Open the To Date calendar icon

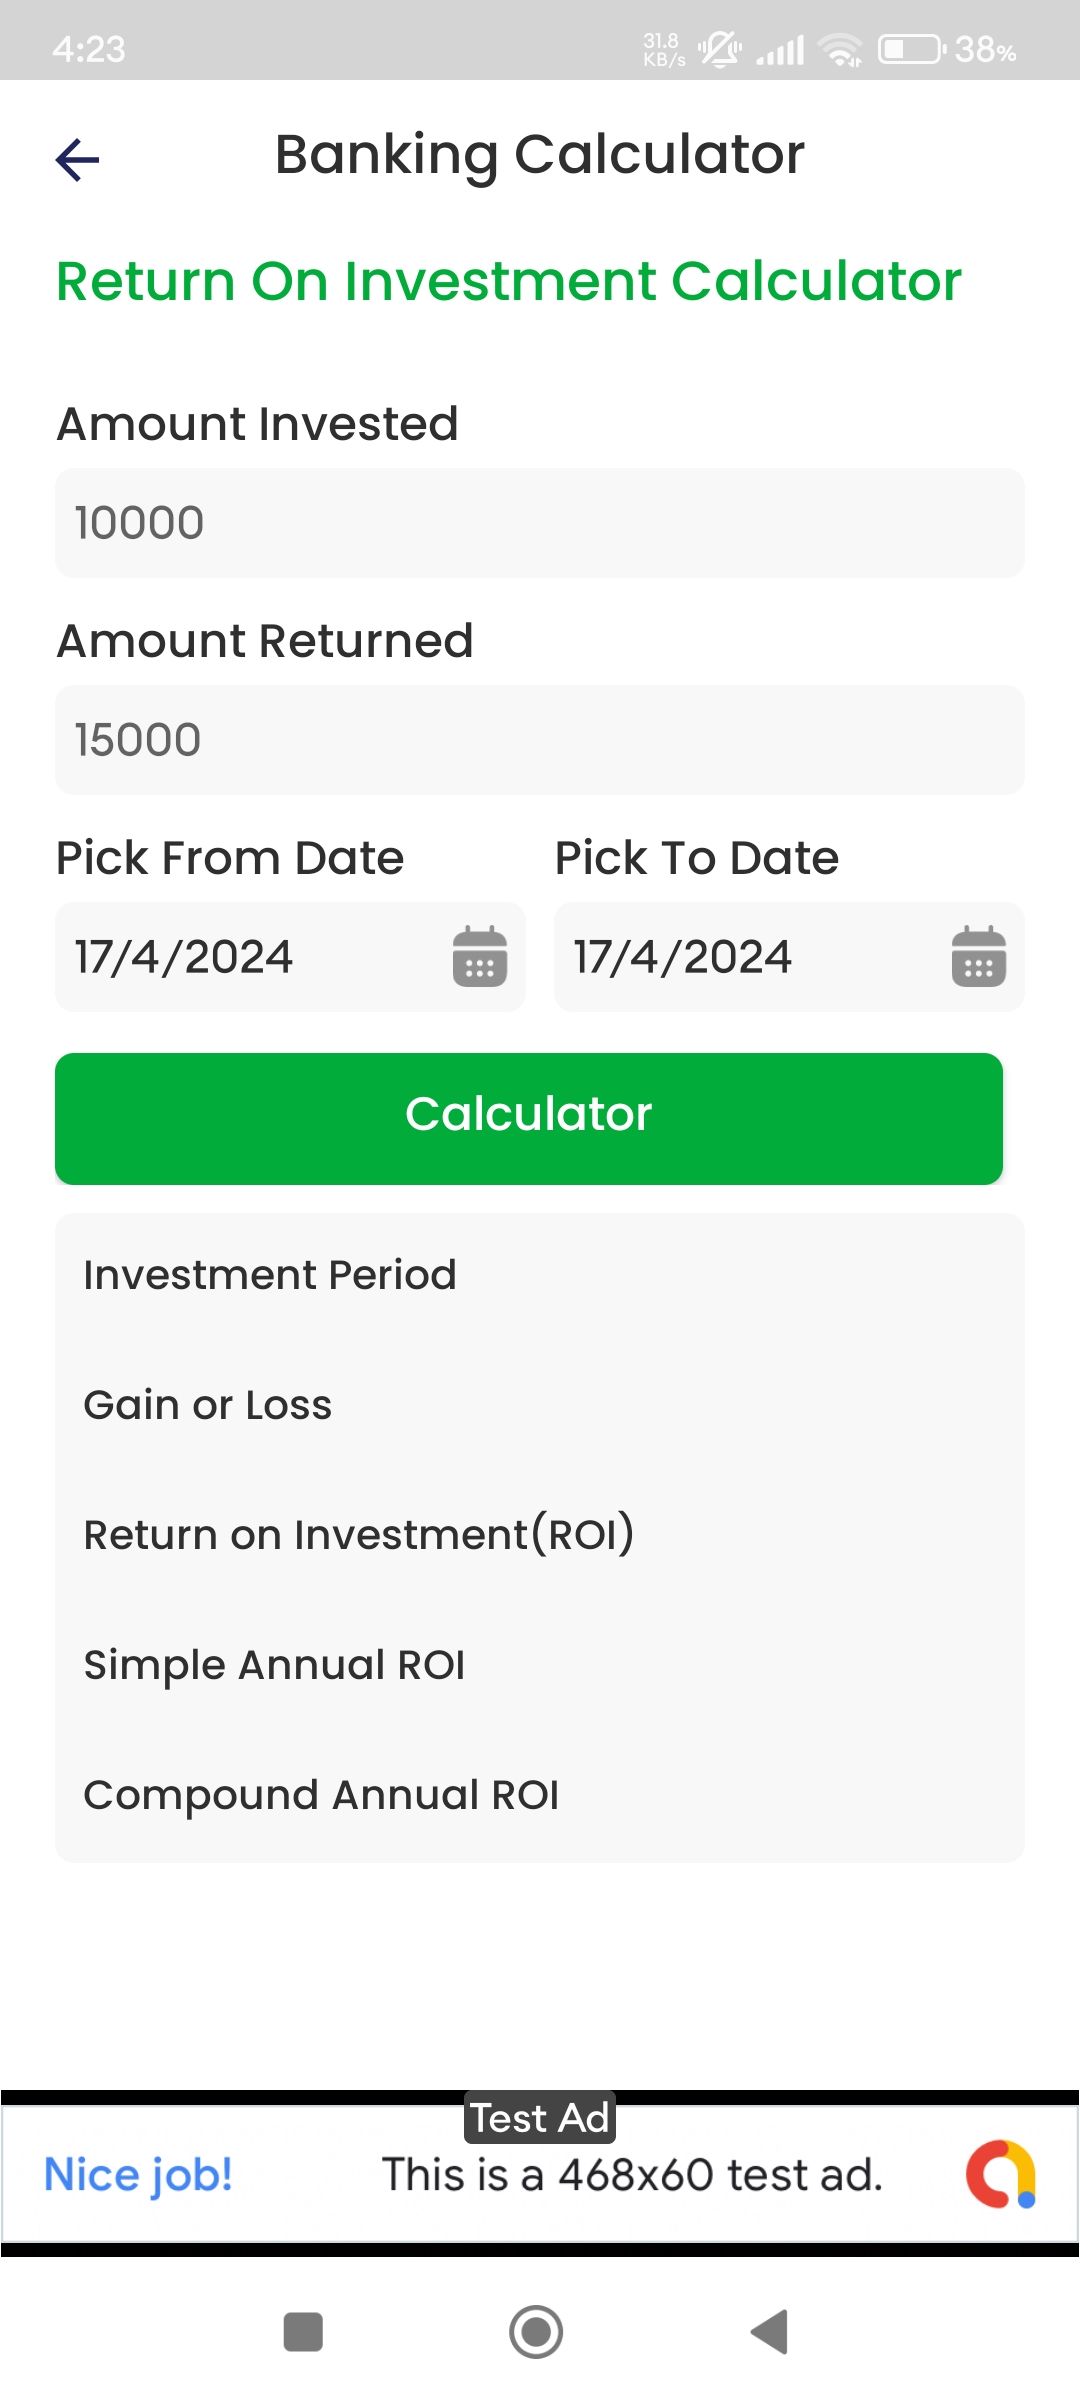click(x=978, y=957)
